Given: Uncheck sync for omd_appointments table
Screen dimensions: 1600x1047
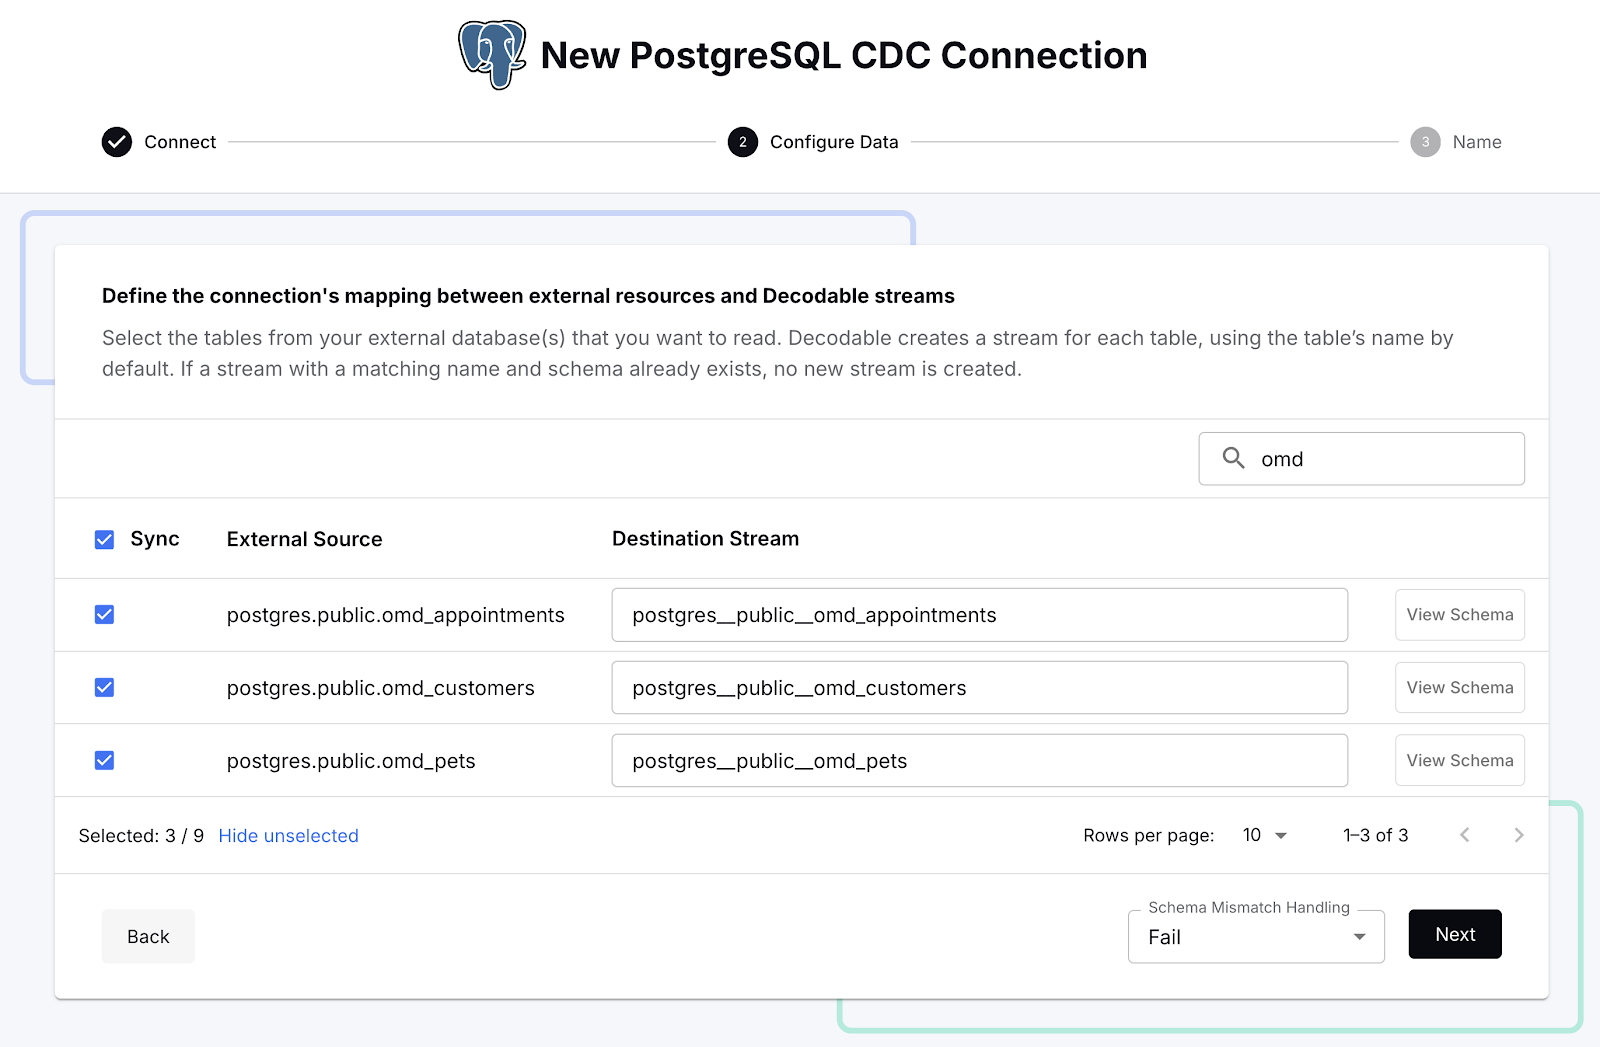Looking at the screenshot, I should tap(104, 615).
